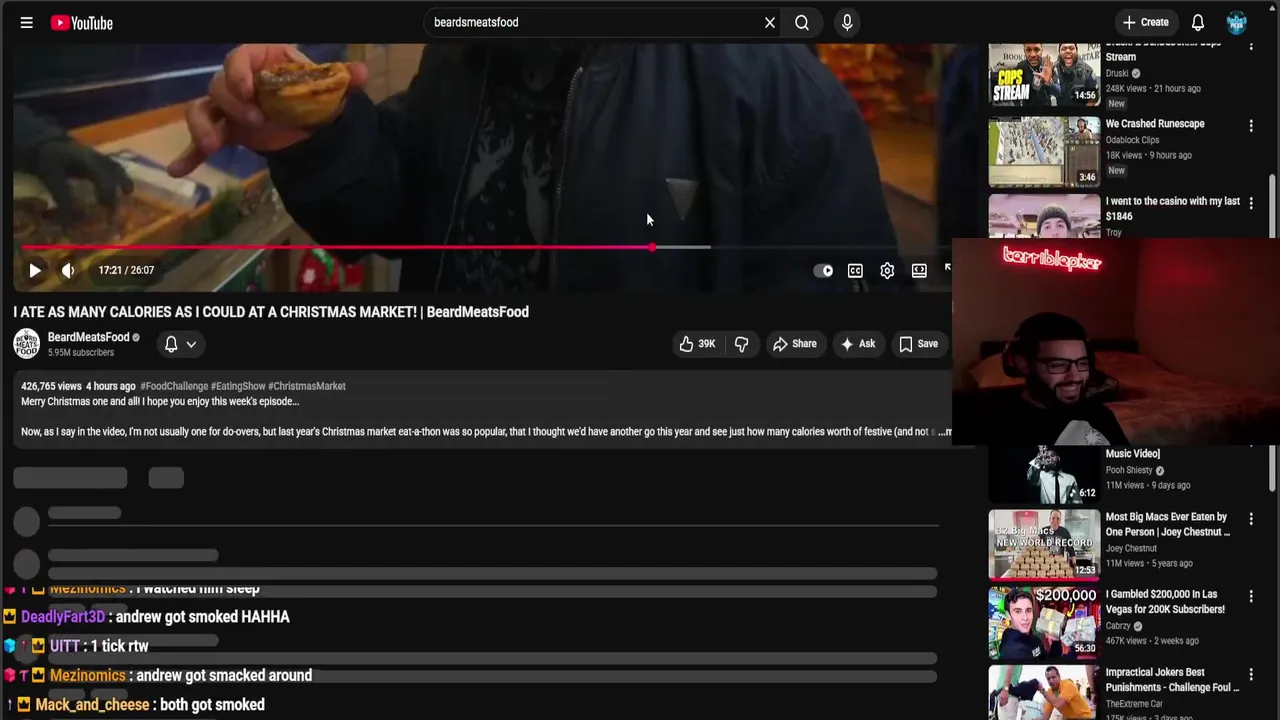Screen dimensions: 1280x720
Task: Click the video title heading
Action: tap(271, 312)
